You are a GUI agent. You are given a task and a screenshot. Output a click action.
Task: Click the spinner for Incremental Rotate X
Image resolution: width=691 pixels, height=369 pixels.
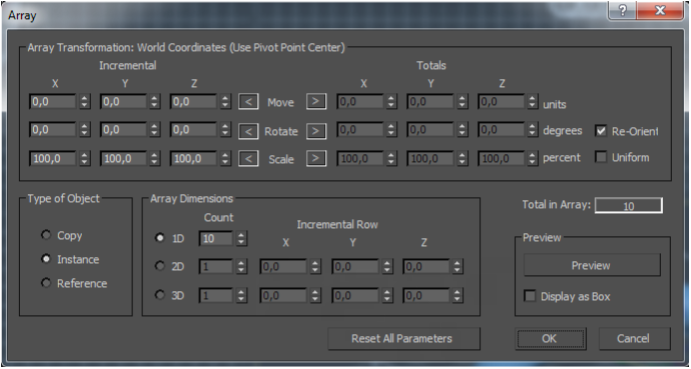click(84, 130)
